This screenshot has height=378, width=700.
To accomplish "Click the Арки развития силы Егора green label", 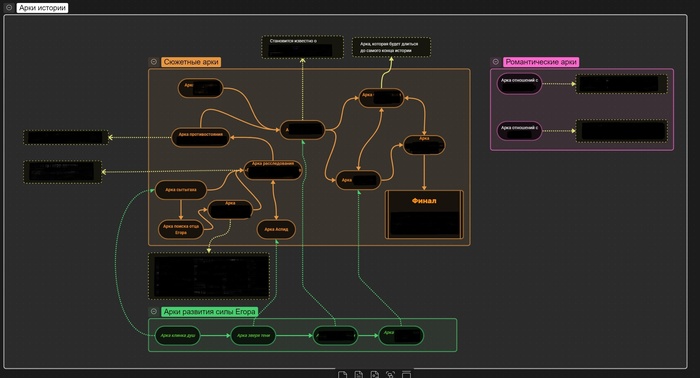I will 209,312.
